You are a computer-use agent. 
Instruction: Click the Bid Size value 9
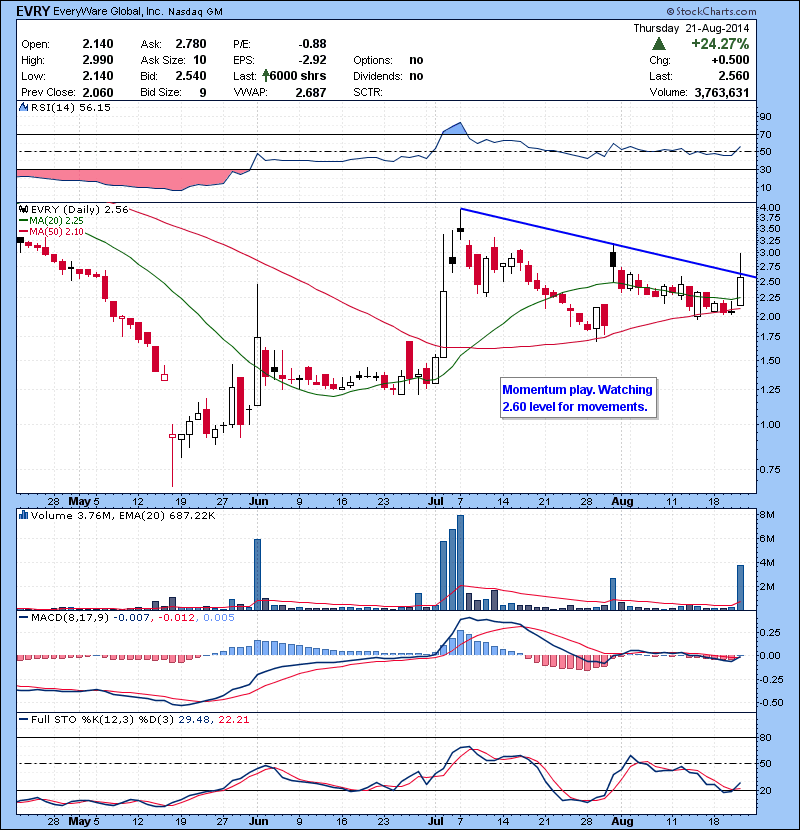pos(203,93)
